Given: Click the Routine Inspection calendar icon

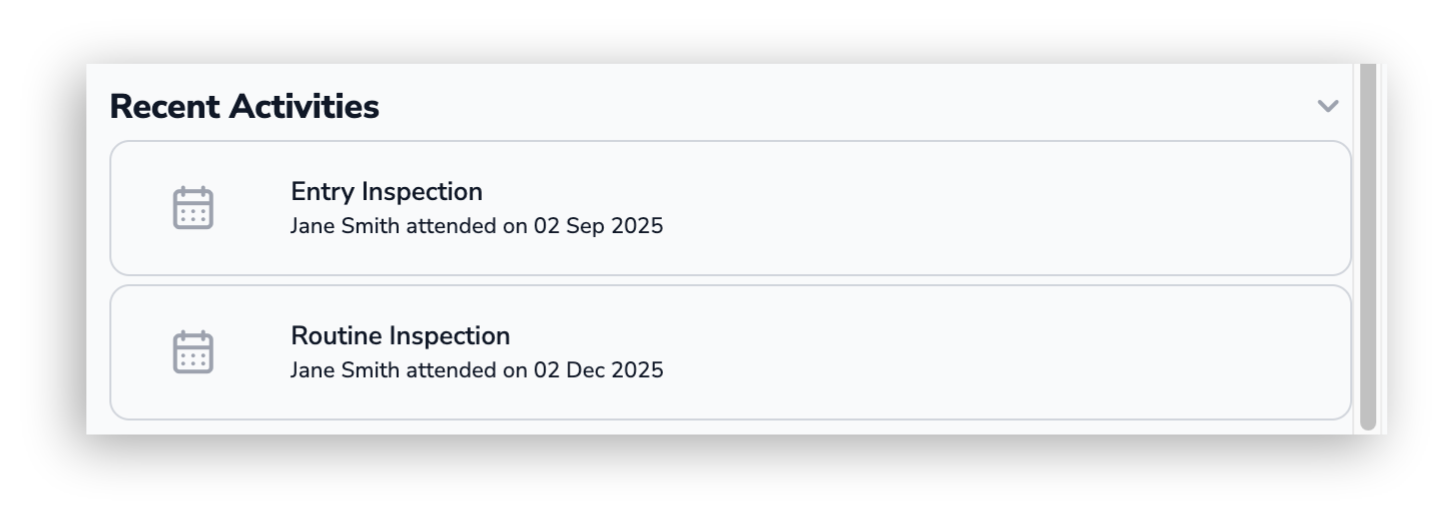Looking at the screenshot, I should pos(193,352).
